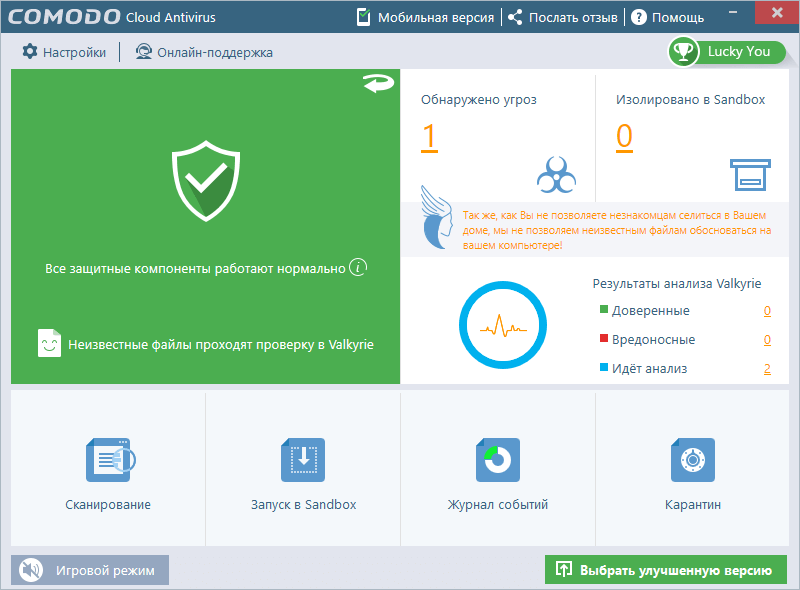Open Сканирование scan tile icon
The height and width of the screenshot is (590, 800).
click(110, 460)
